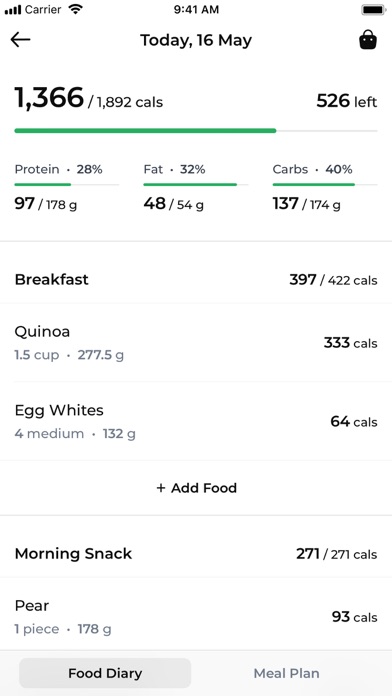Tap the Today, 16 May date title
This screenshot has height=696, width=392.
coord(196,40)
